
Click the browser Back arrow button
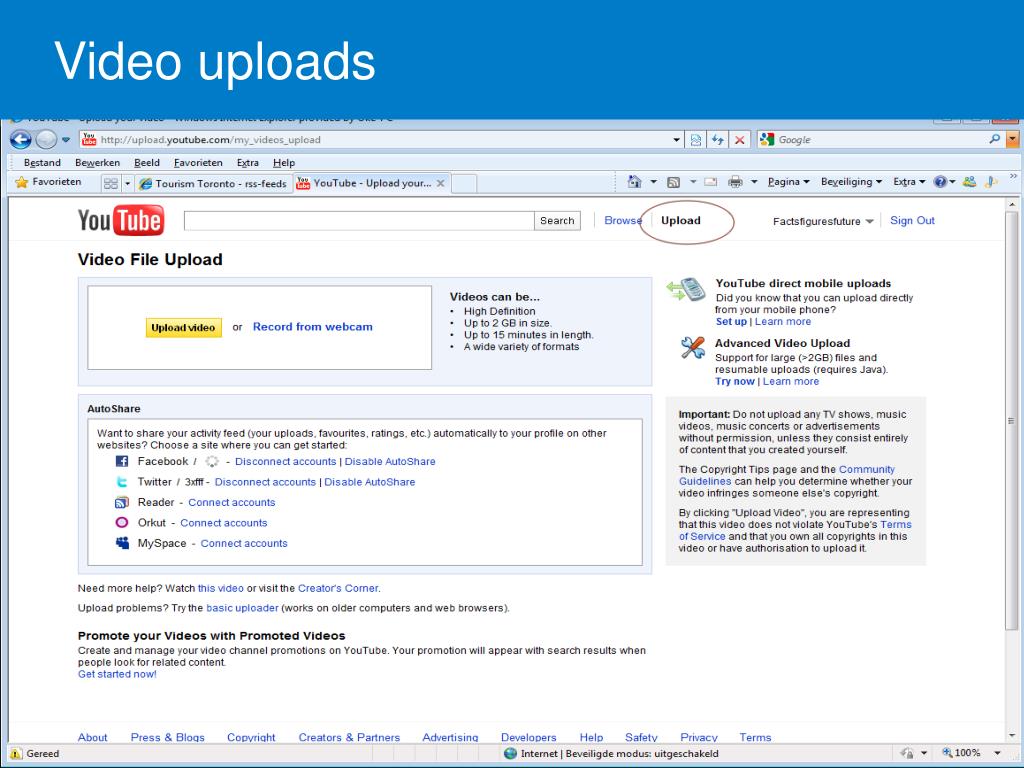click(19, 139)
